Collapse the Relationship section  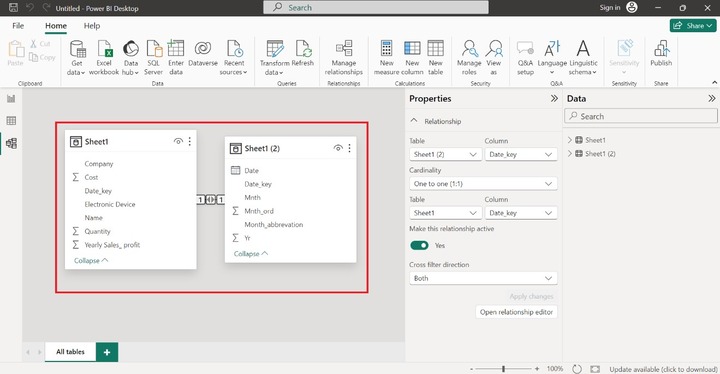pos(414,121)
